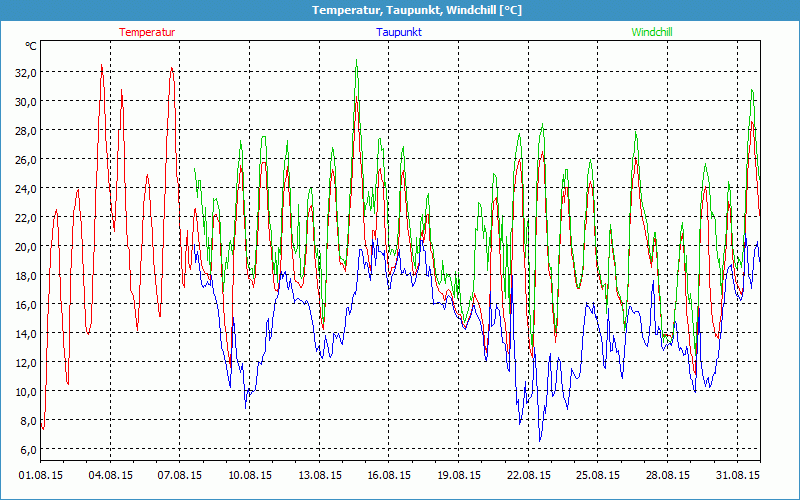The image size is (800, 500).
Task: Click the 32,0 value on the y-axis
Action: 23,72
